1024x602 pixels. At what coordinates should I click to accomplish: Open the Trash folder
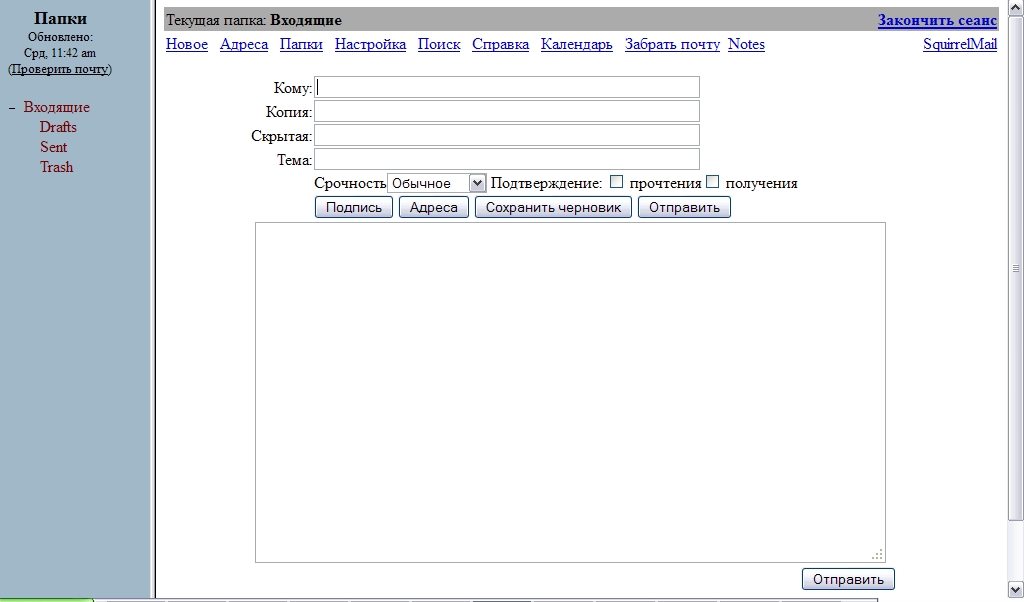pyautogui.click(x=56, y=167)
